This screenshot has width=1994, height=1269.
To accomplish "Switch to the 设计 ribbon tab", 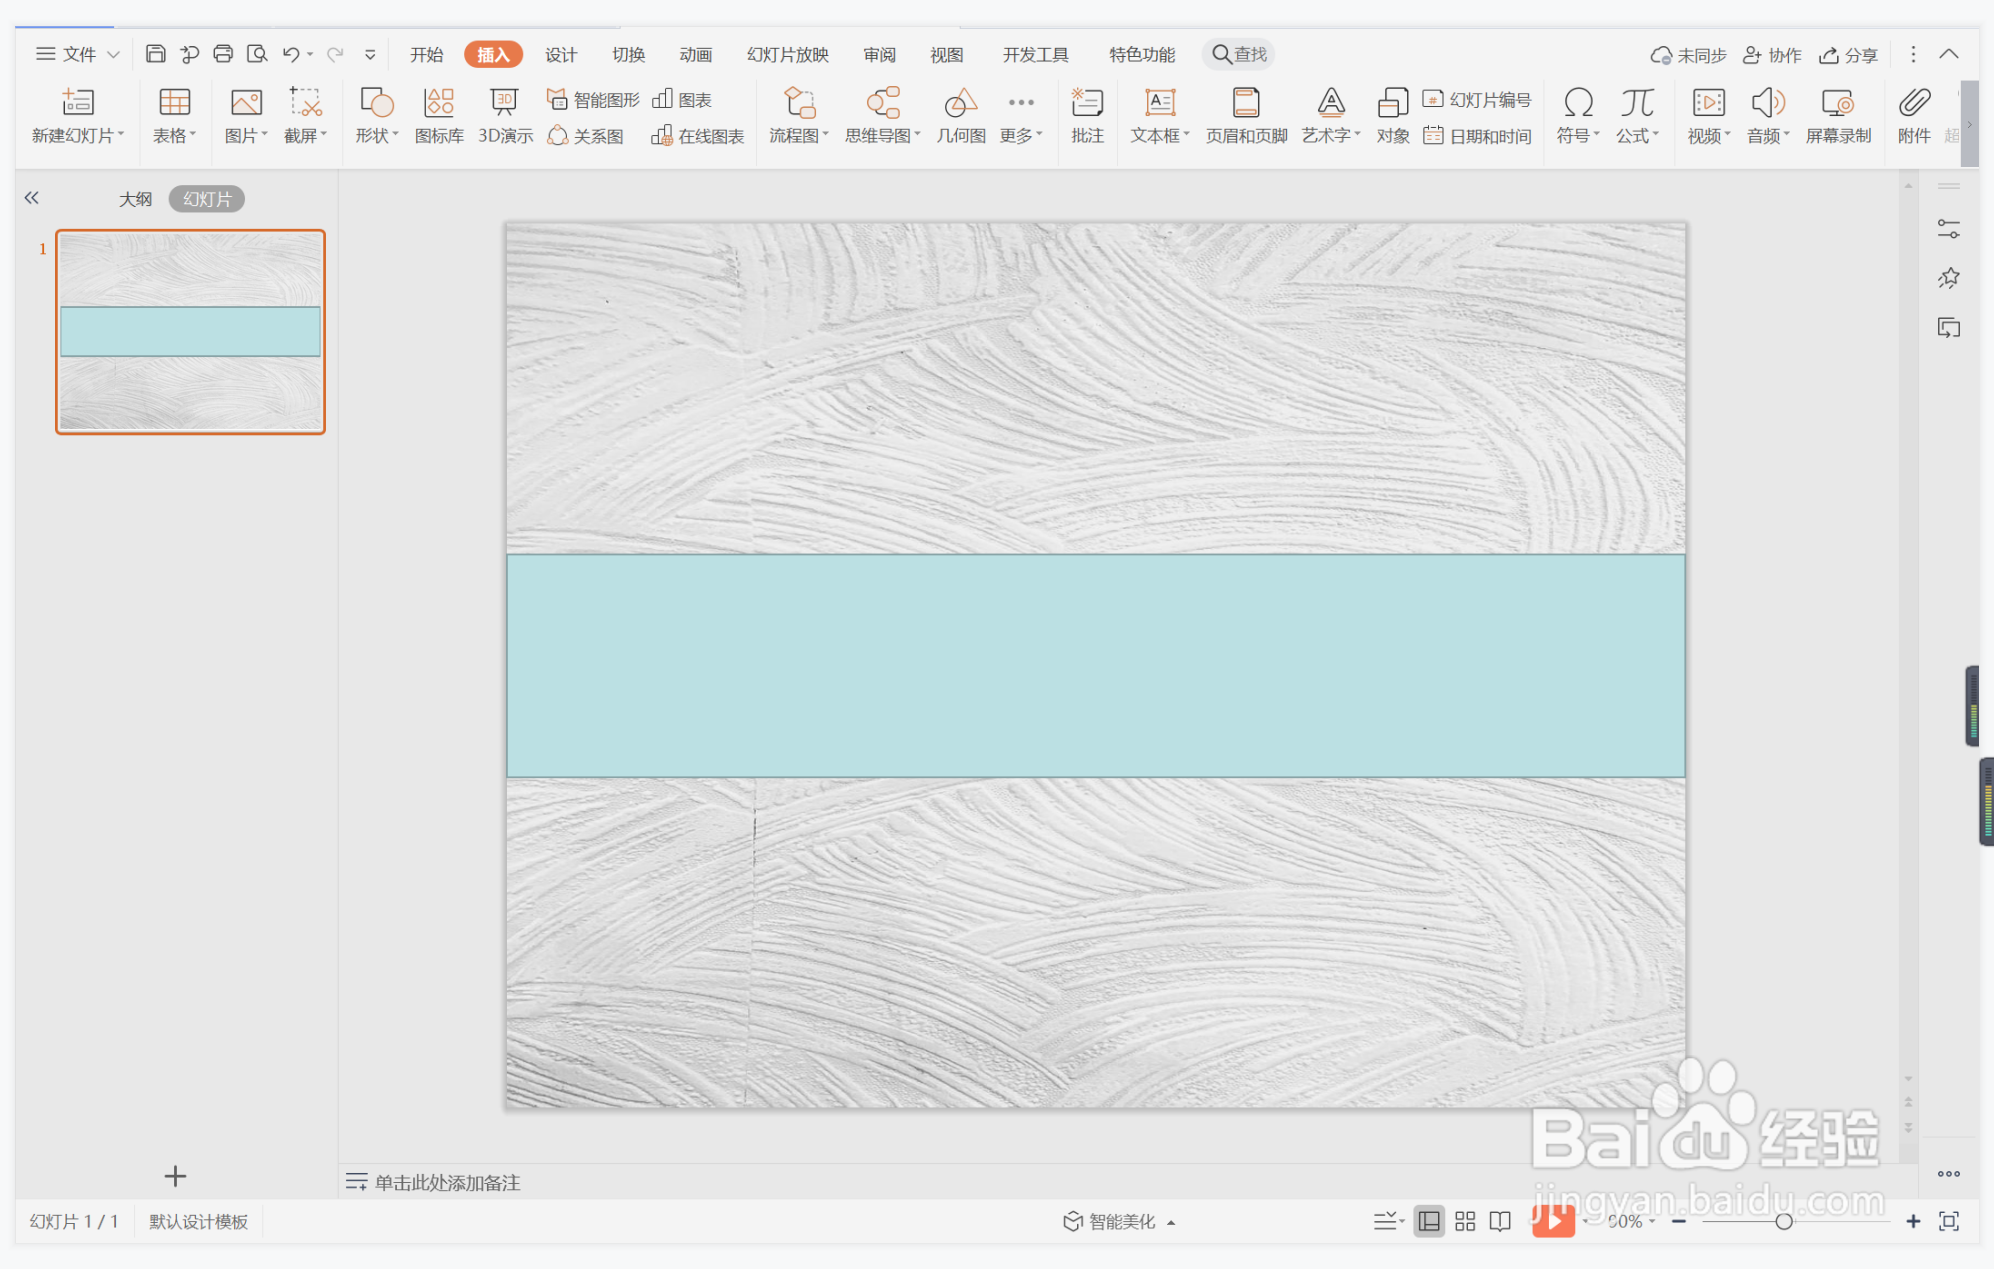I will click(560, 54).
